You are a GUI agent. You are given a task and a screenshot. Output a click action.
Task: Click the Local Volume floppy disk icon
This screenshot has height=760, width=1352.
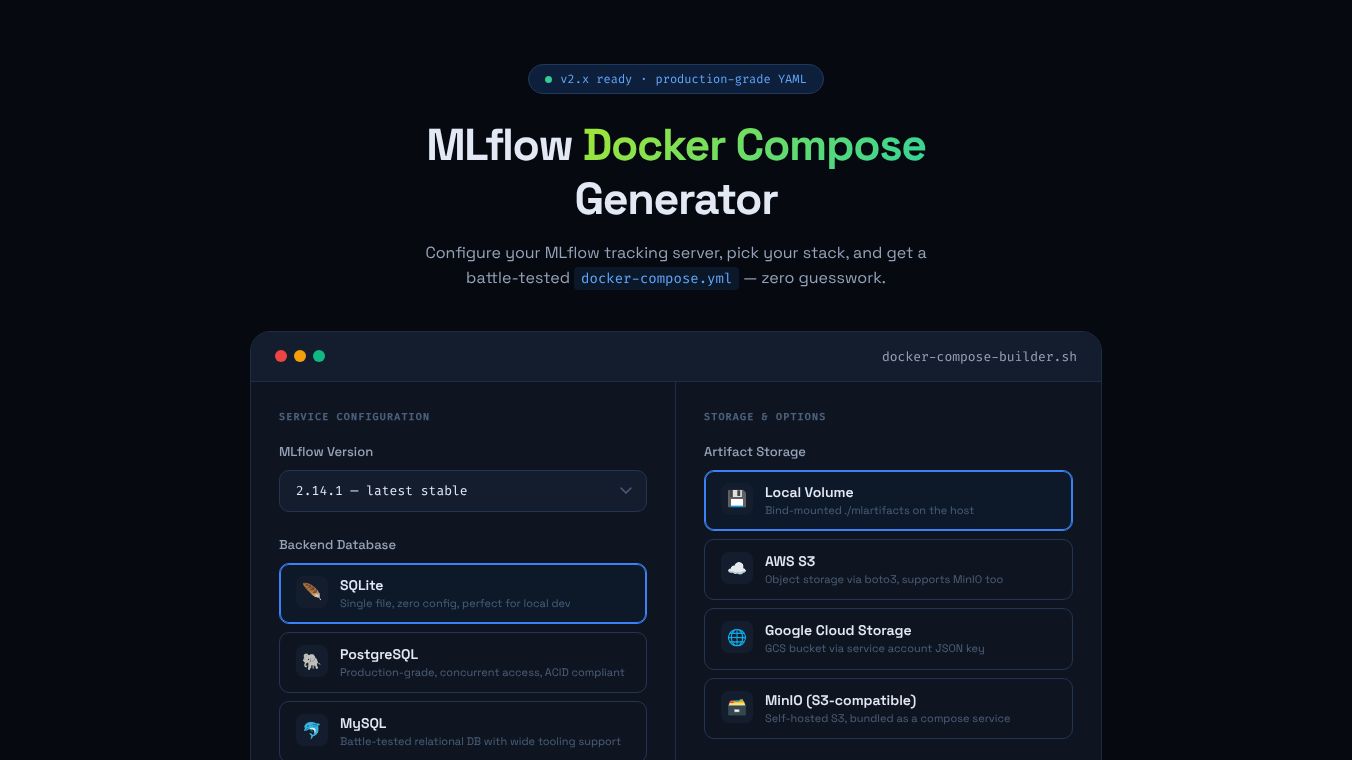[x=737, y=499]
